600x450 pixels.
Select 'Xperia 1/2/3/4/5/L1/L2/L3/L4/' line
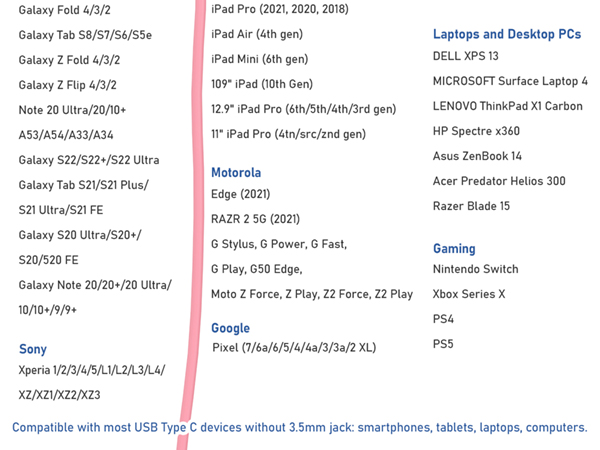pos(92,370)
